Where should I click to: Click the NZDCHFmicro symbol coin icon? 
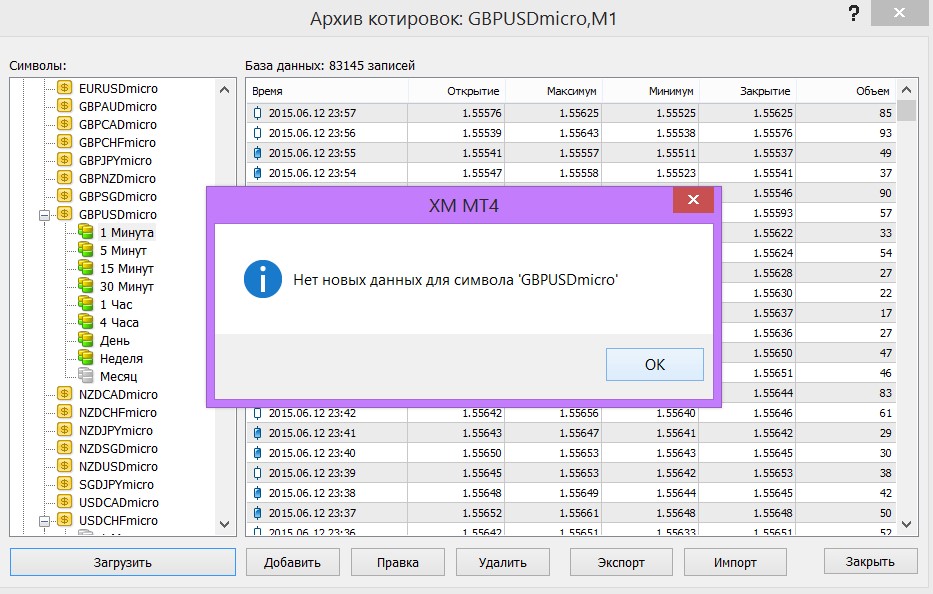tap(64, 412)
